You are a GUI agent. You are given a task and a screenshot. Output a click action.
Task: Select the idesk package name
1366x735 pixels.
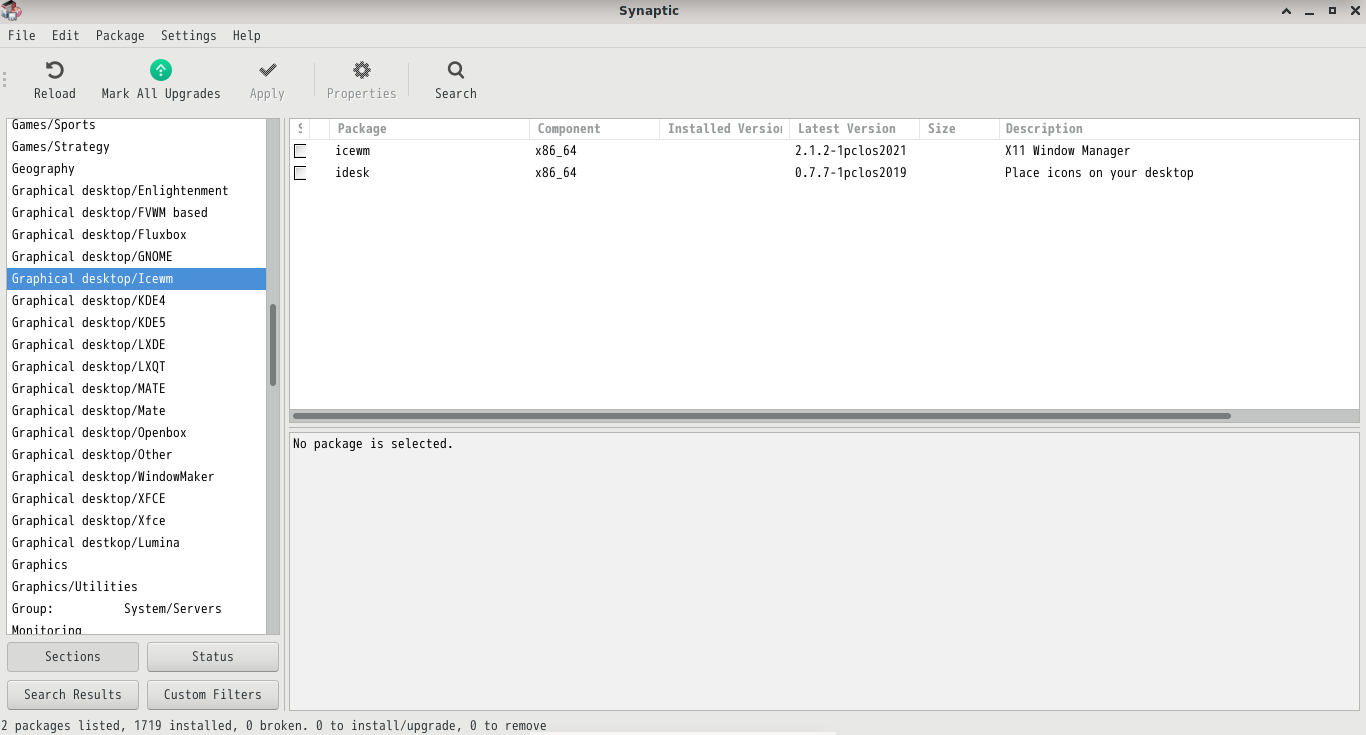click(352, 173)
